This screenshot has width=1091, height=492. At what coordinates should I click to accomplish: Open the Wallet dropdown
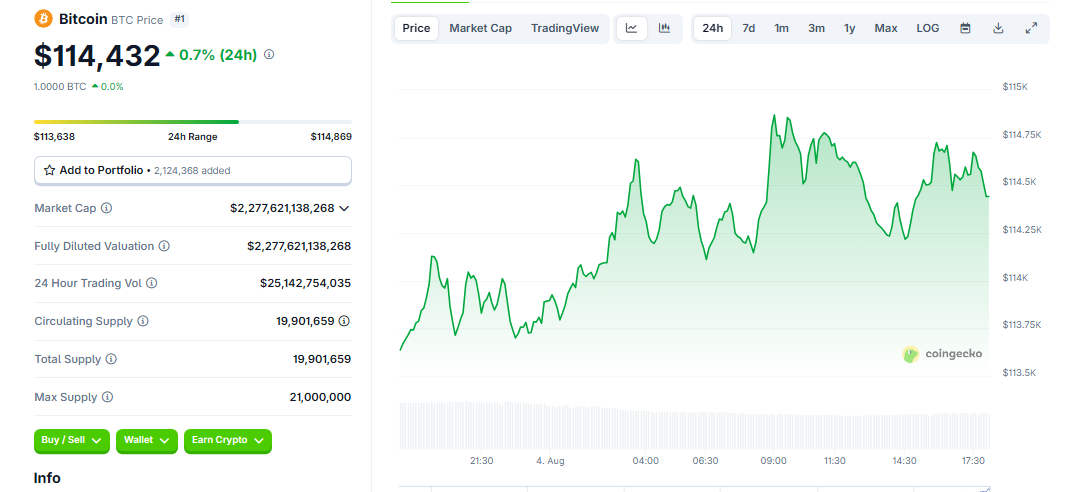point(146,440)
